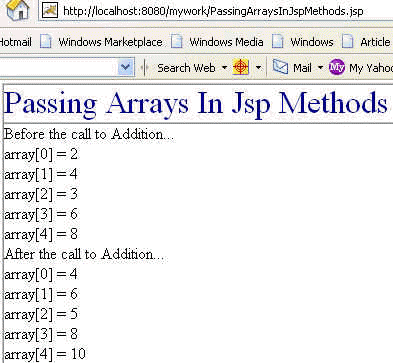Click 'After the call to Addition...' text
This screenshot has height=363, width=393.
click(84, 254)
